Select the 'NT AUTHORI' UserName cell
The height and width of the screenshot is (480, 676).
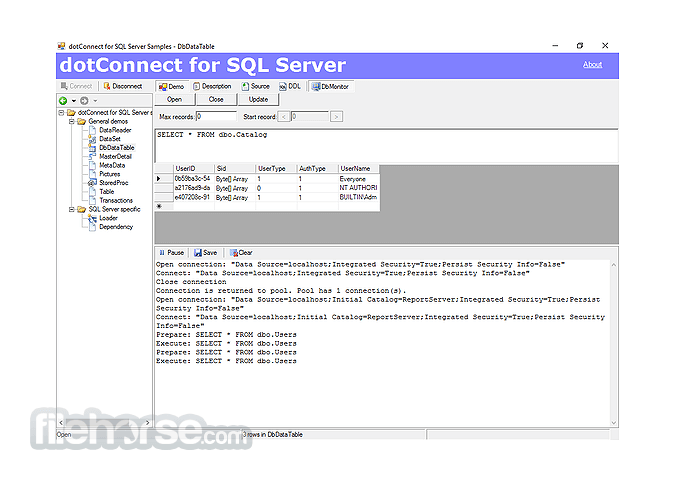coord(359,188)
